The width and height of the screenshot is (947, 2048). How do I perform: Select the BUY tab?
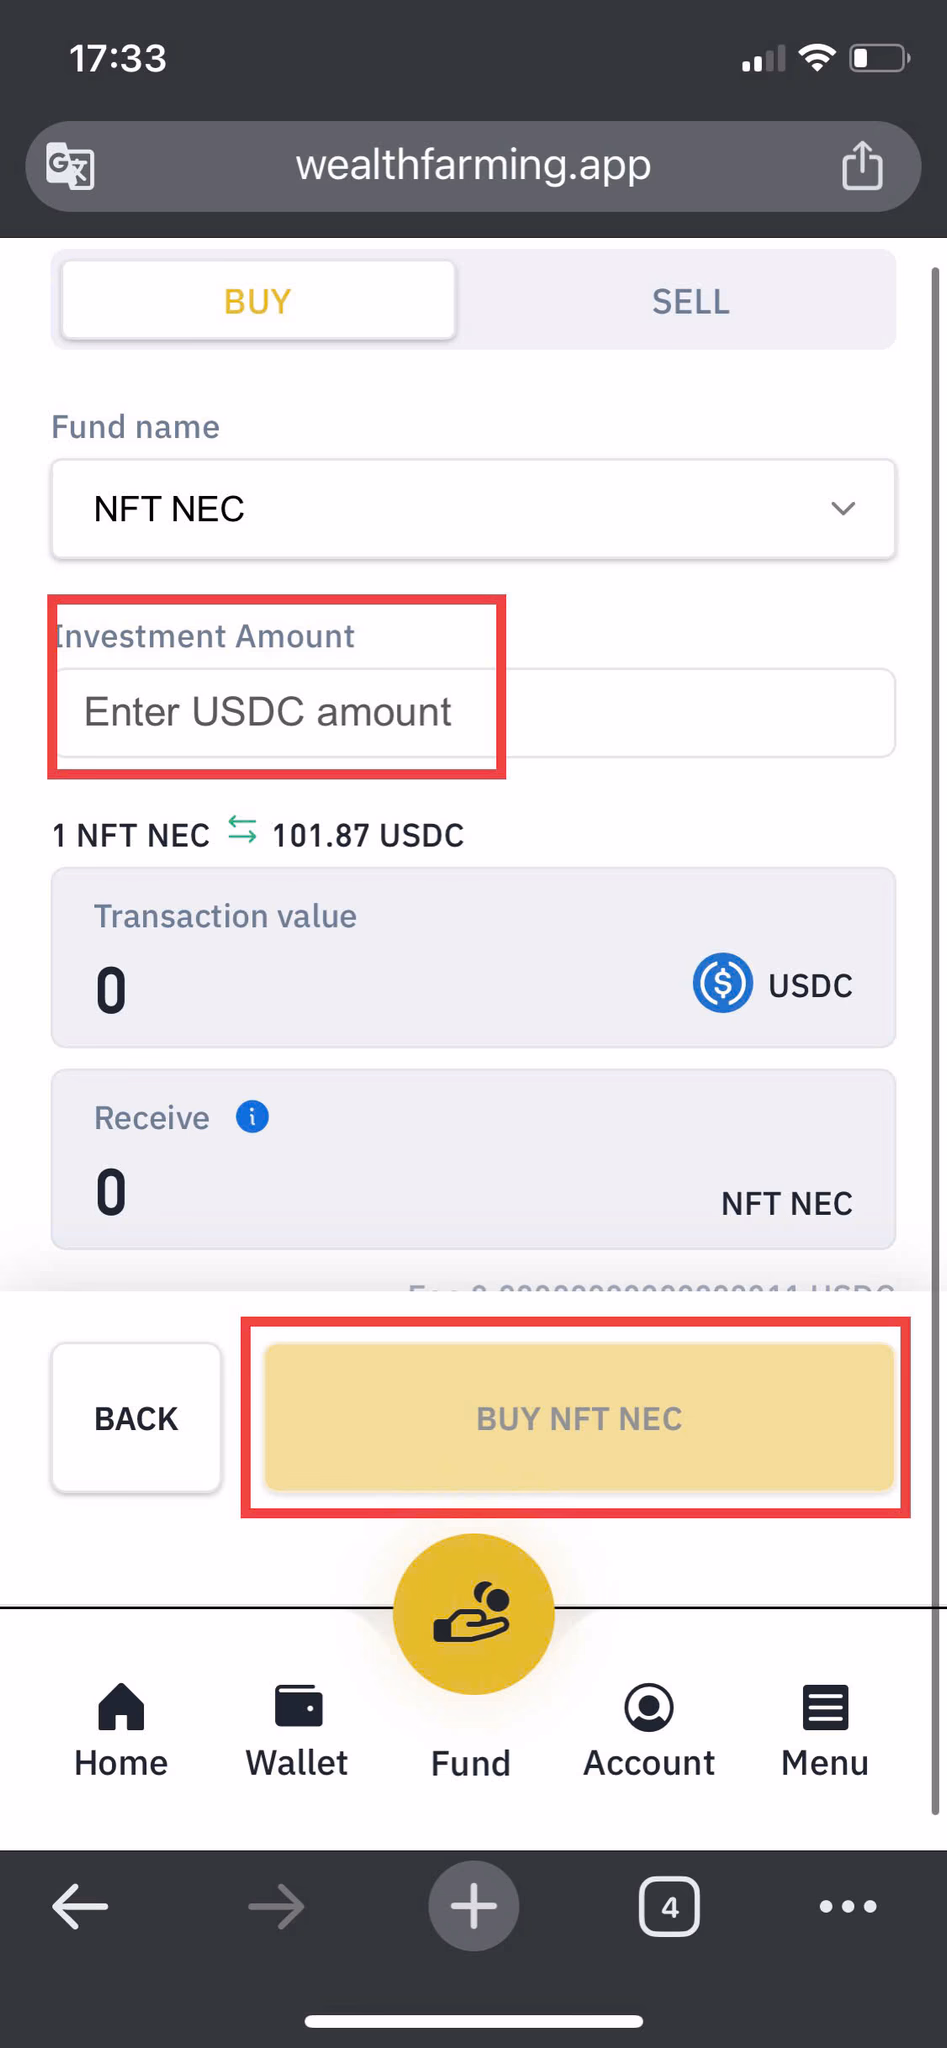pos(258,301)
